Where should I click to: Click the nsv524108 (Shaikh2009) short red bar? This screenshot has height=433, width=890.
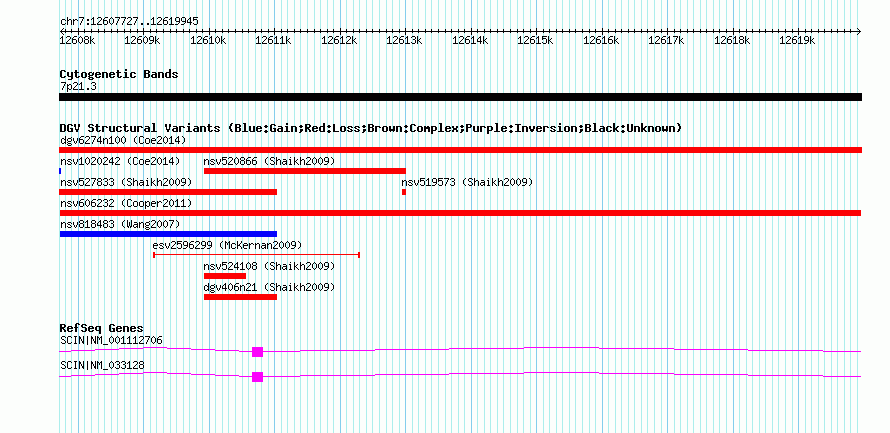[x=225, y=276]
